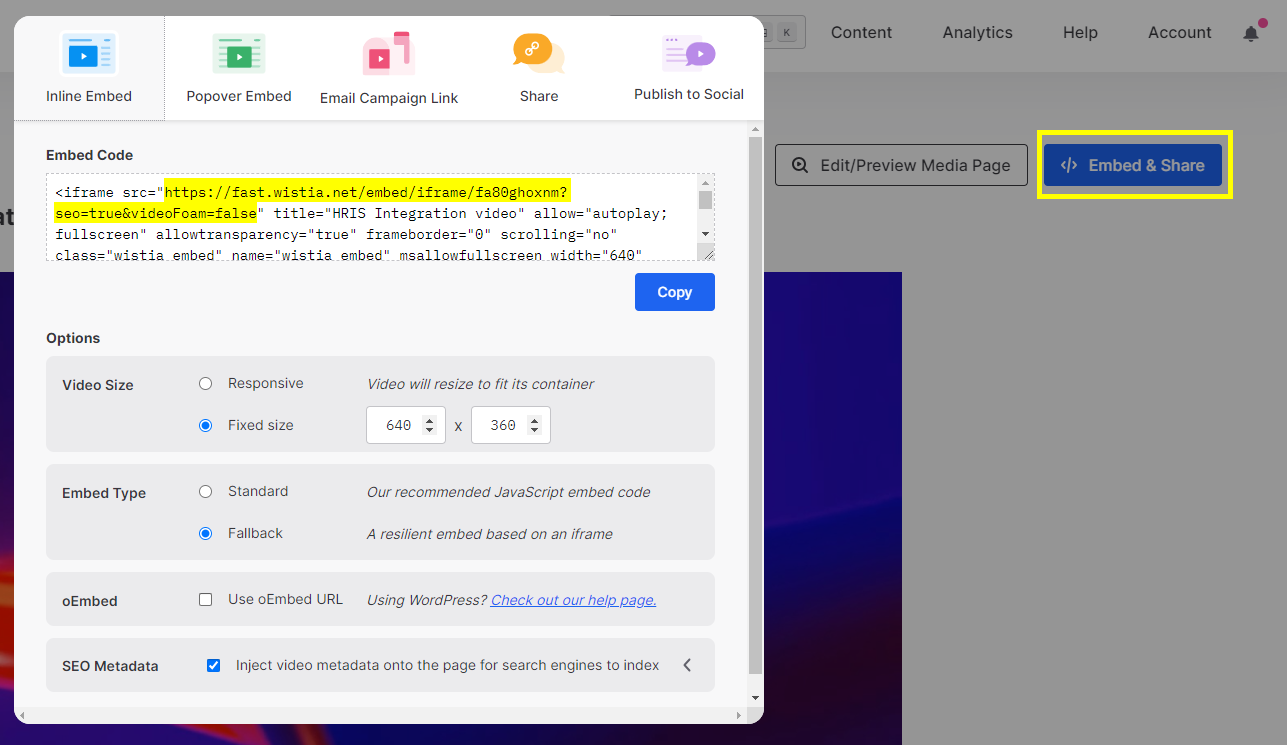Open the Email Campaign Link tab
Viewport: 1287px width, 745px height.
[389, 68]
